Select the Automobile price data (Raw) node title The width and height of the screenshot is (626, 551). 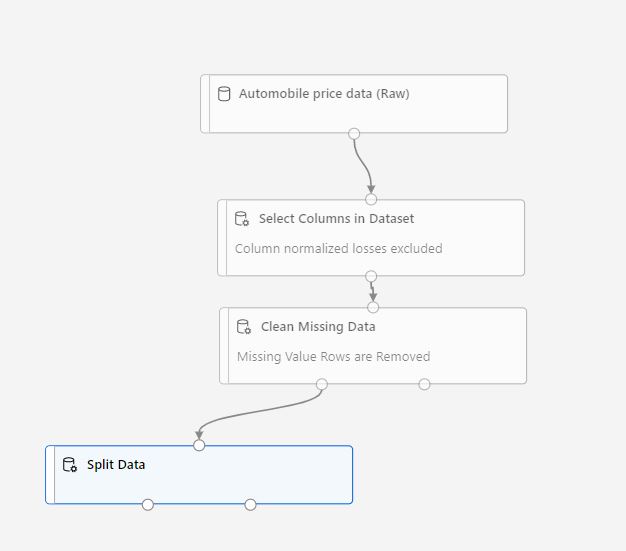[x=324, y=94]
